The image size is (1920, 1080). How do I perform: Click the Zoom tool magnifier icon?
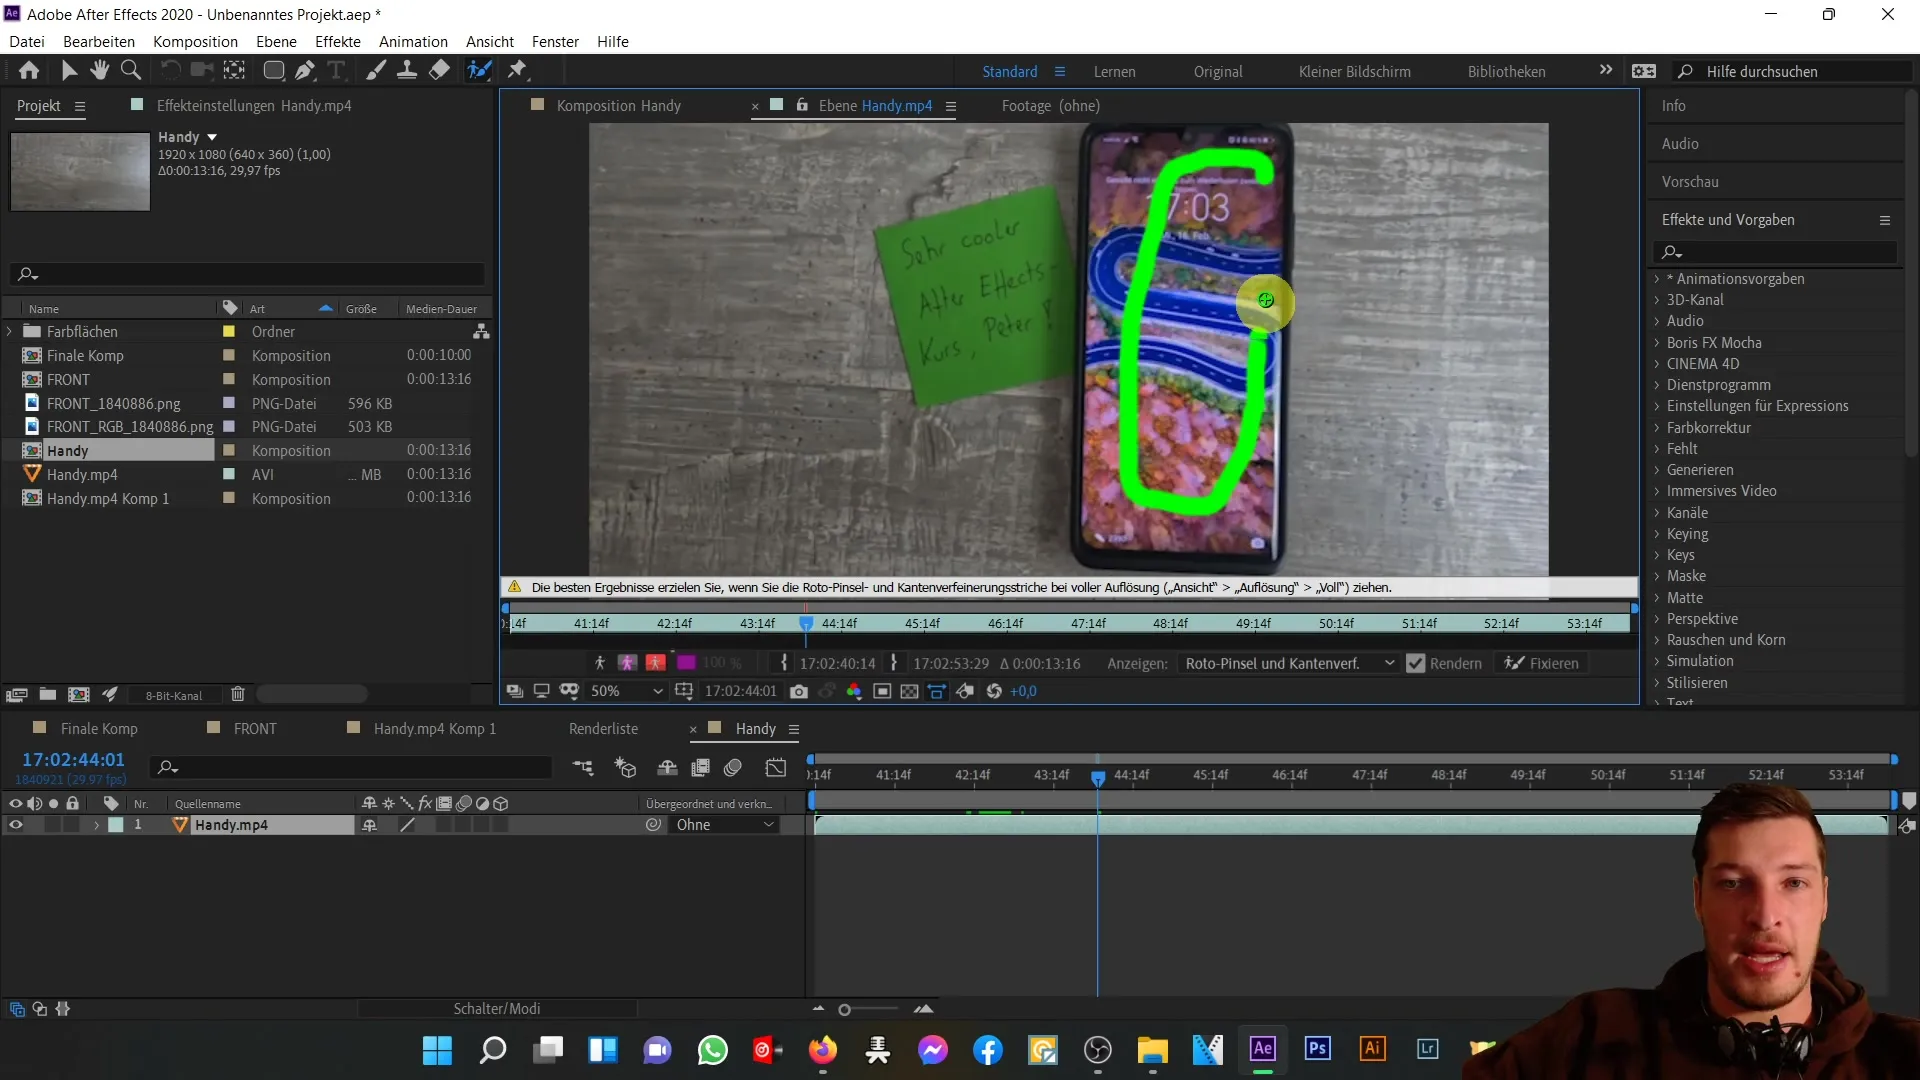coord(129,70)
